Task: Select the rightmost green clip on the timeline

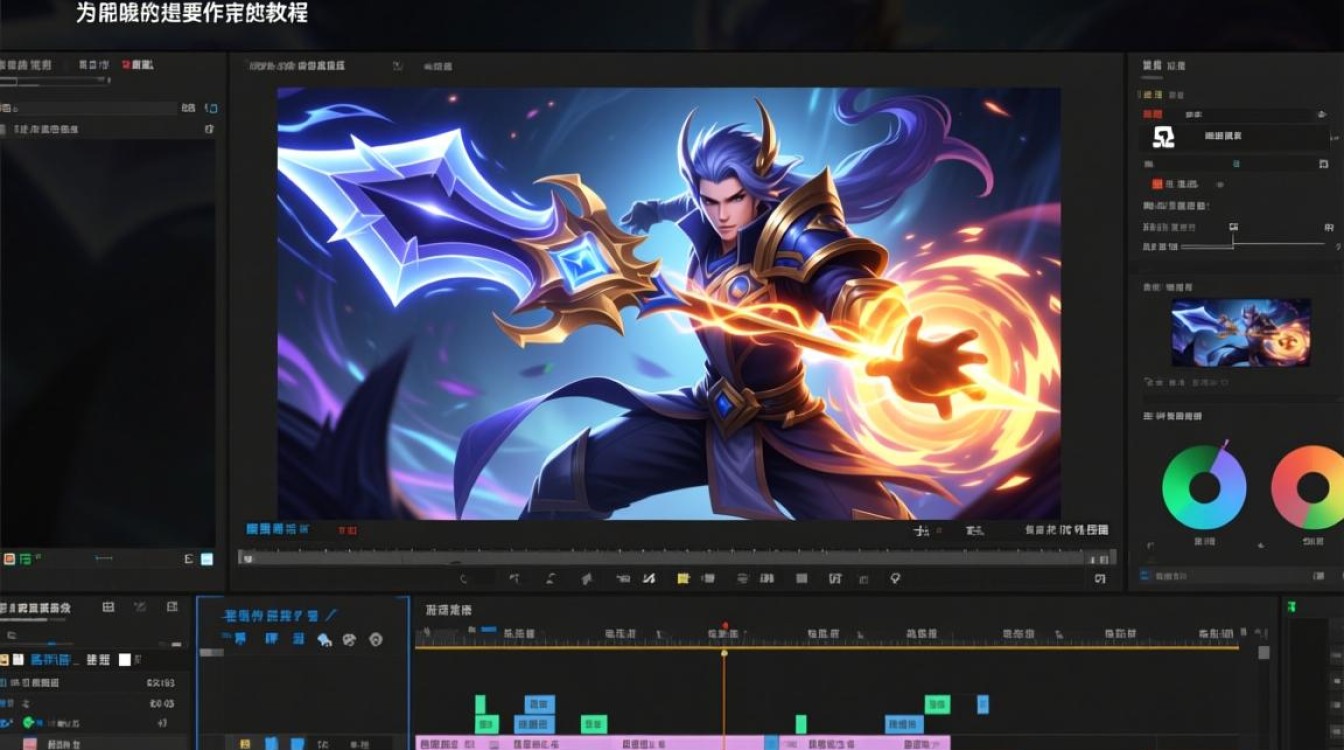Action: (937, 704)
